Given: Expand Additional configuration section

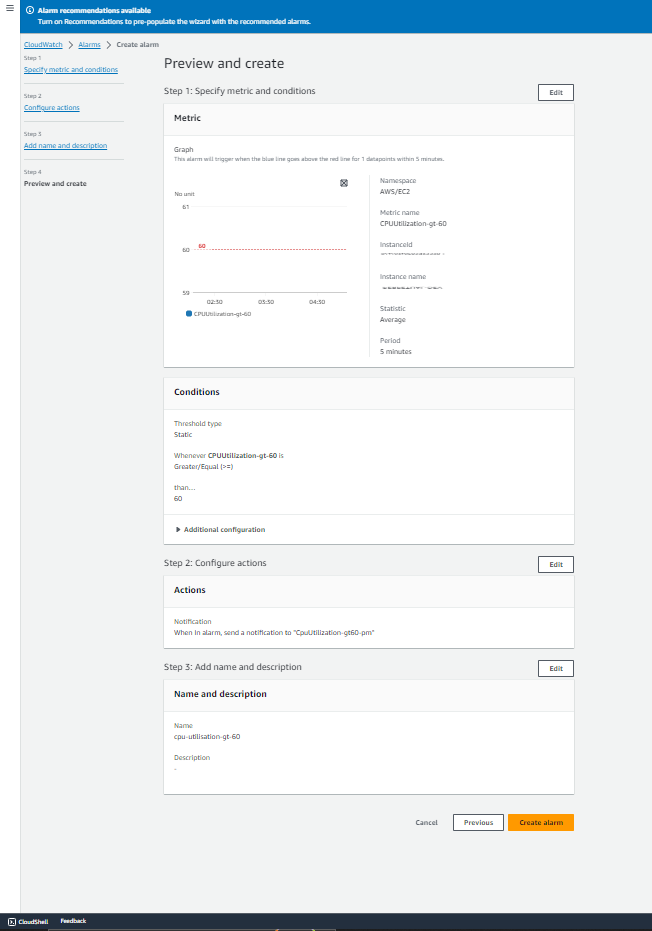Looking at the screenshot, I should [220, 530].
